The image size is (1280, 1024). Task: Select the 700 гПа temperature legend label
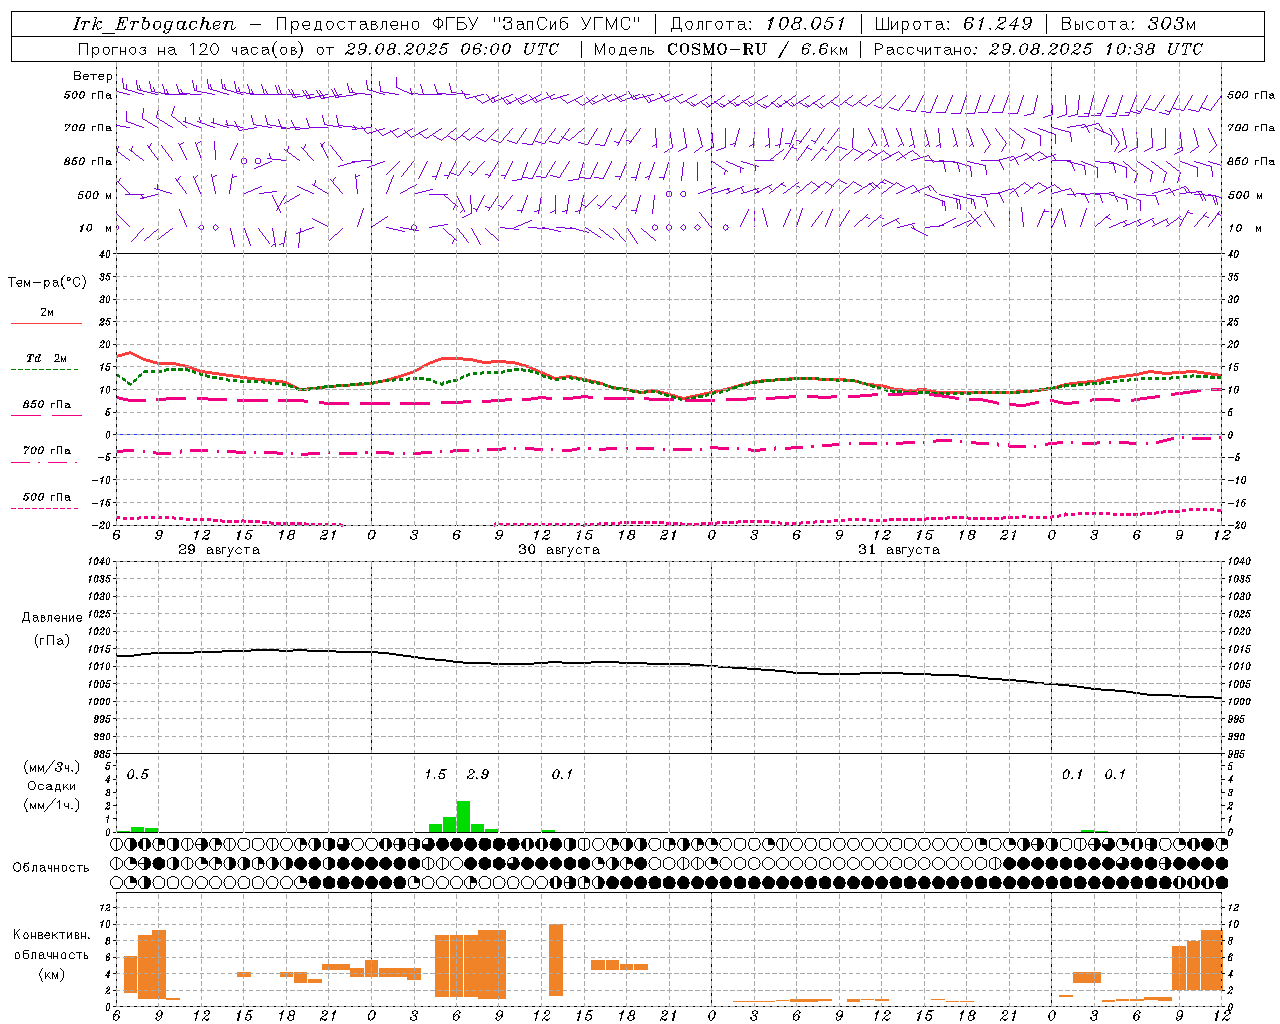[x=47, y=451]
